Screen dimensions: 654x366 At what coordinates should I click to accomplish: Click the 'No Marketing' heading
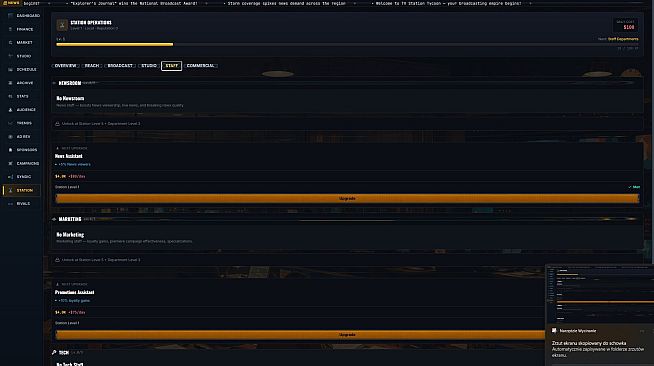70,235
